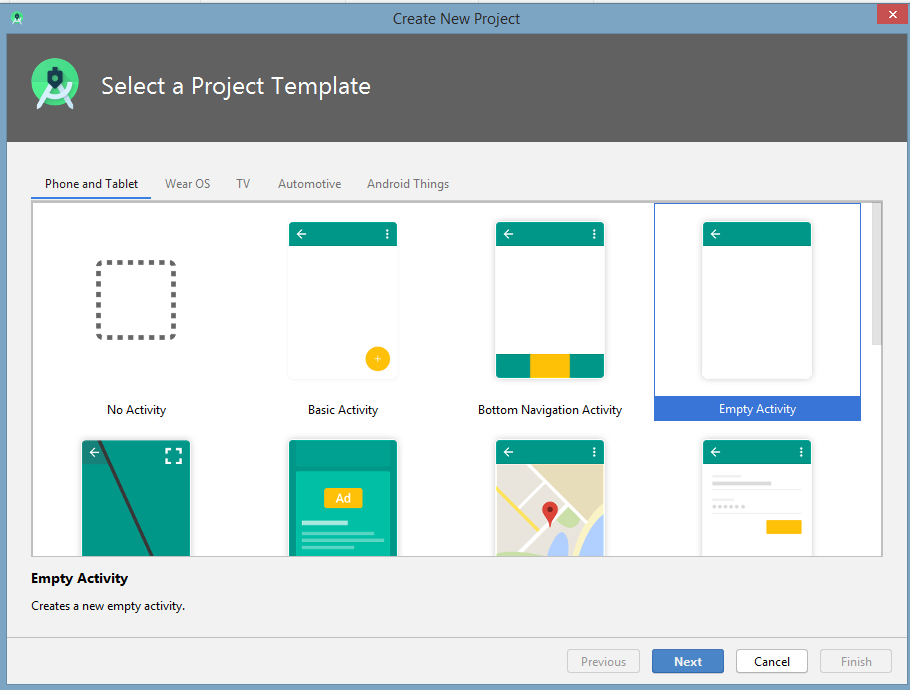
Task: Click the back arrow on Empty Activity preview
Action: [714, 233]
